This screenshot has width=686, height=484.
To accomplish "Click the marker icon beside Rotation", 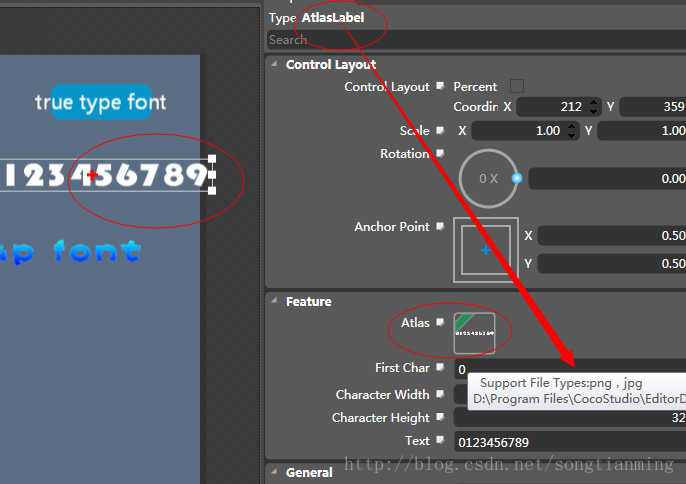I will pos(440,154).
